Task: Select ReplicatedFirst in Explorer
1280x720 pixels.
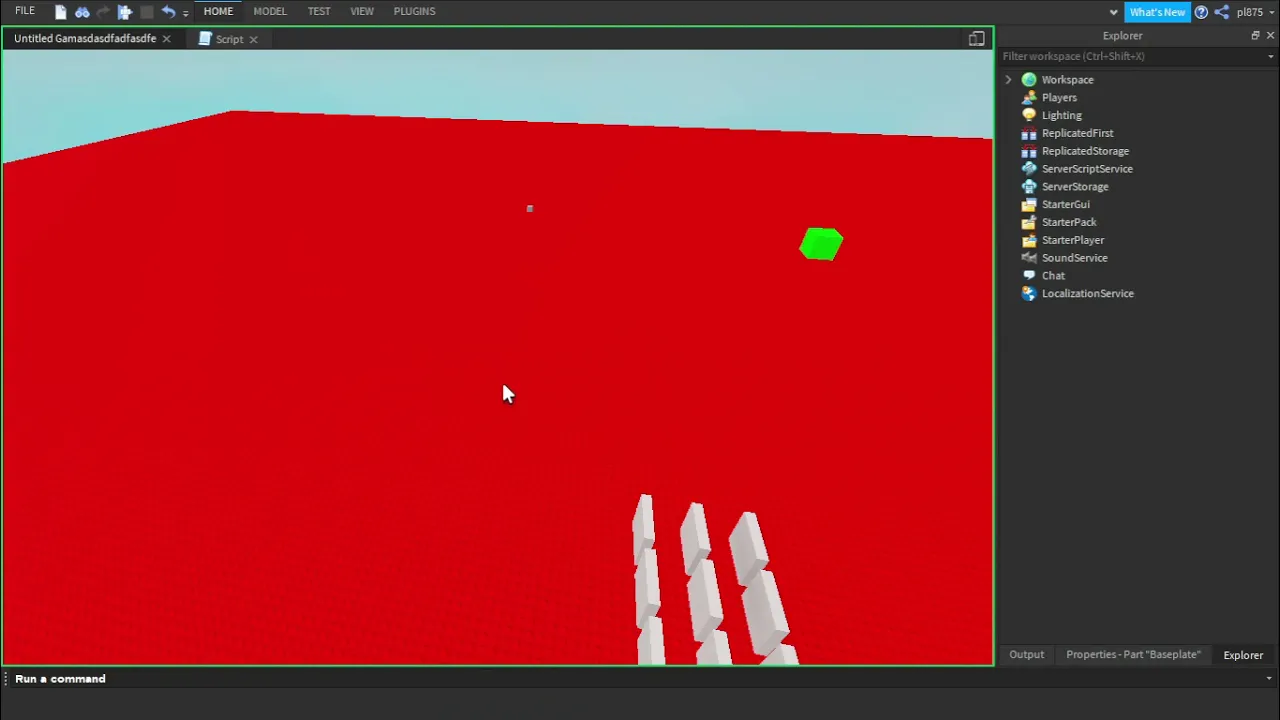Action: [1077, 133]
